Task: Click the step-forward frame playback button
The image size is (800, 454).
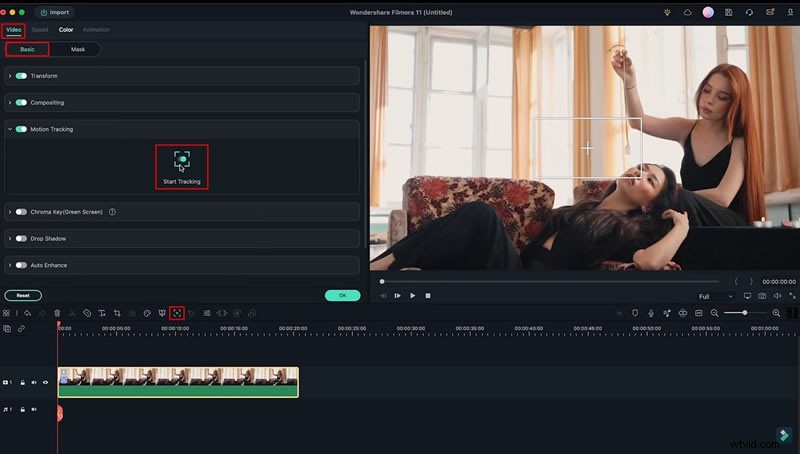Action: 397,296
